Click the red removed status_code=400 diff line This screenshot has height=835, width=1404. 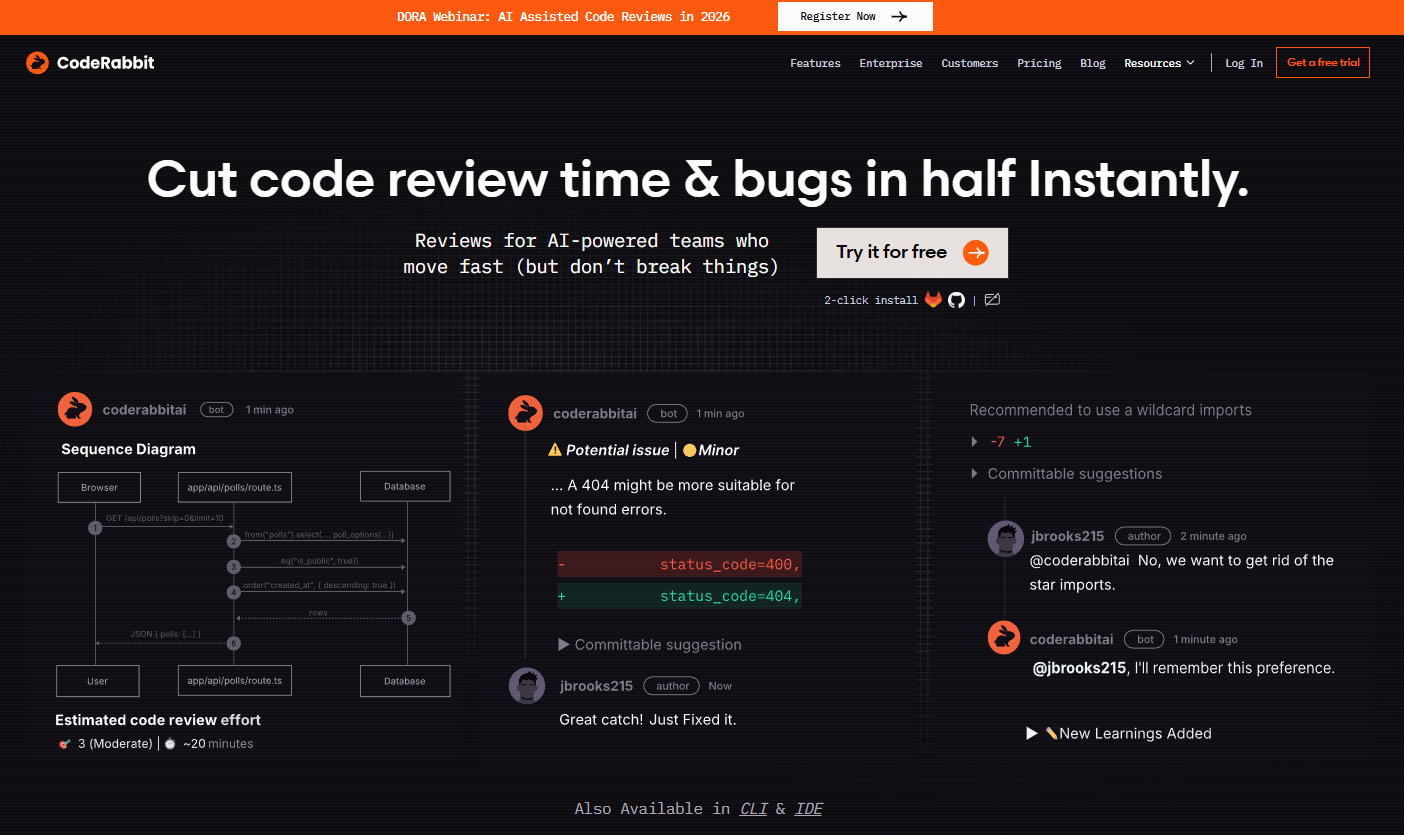coord(679,564)
